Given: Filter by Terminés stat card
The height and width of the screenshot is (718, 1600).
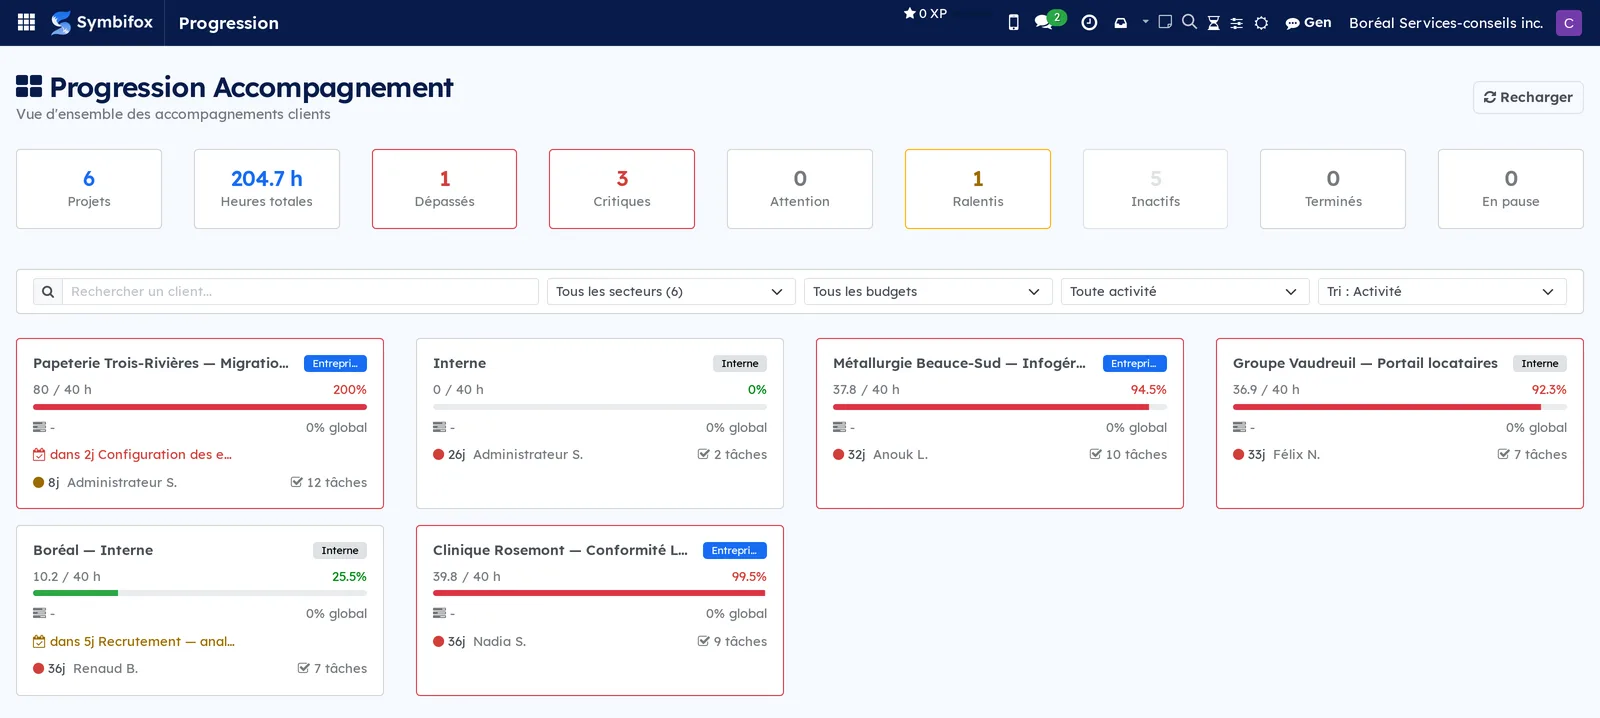Looking at the screenshot, I should (x=1333, y=189).
